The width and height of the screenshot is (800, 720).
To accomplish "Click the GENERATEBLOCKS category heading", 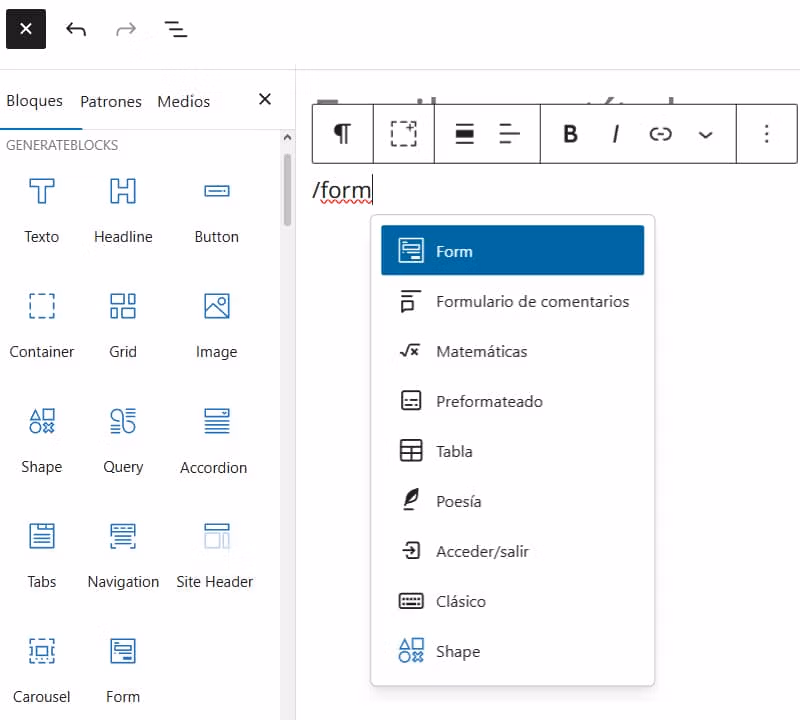I will point(62,145).
